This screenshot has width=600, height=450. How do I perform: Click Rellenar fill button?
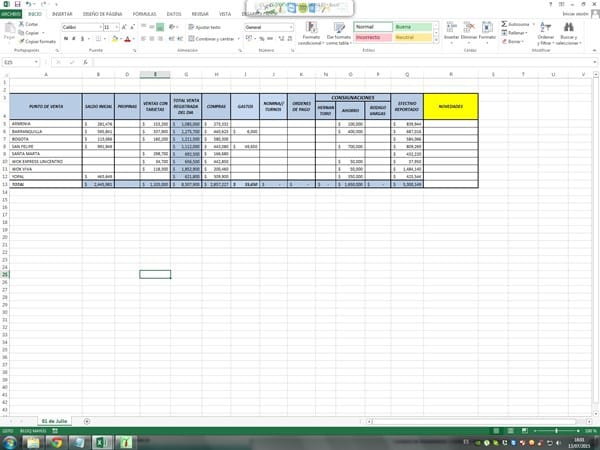point(515,33)
